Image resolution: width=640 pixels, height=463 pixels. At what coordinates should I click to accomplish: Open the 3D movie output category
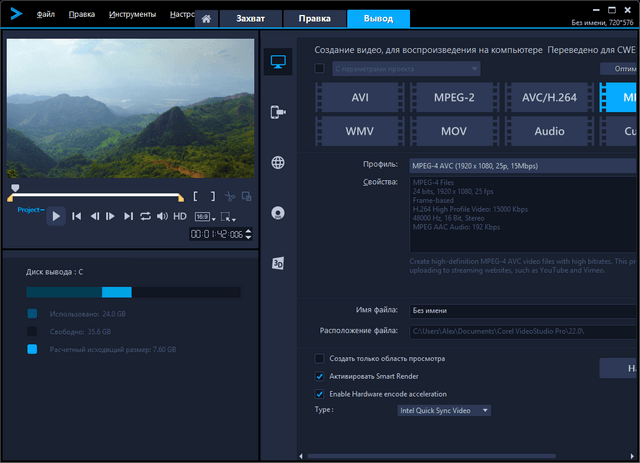pyautogui.click(x=278, y=263)
